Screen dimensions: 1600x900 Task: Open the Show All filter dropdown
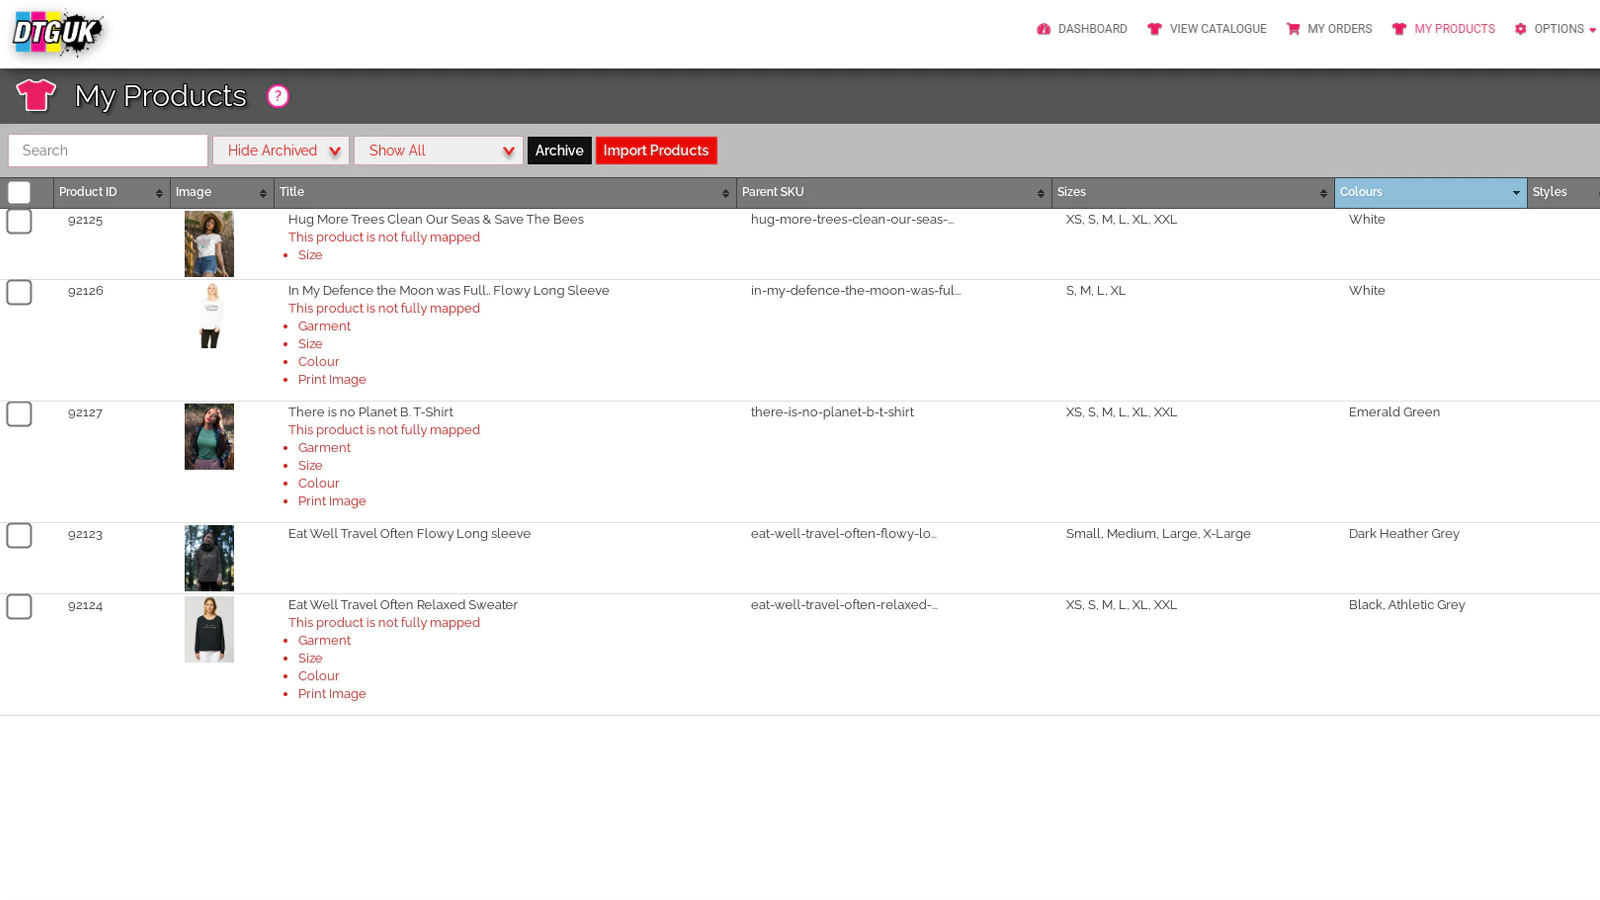point(438,151)
